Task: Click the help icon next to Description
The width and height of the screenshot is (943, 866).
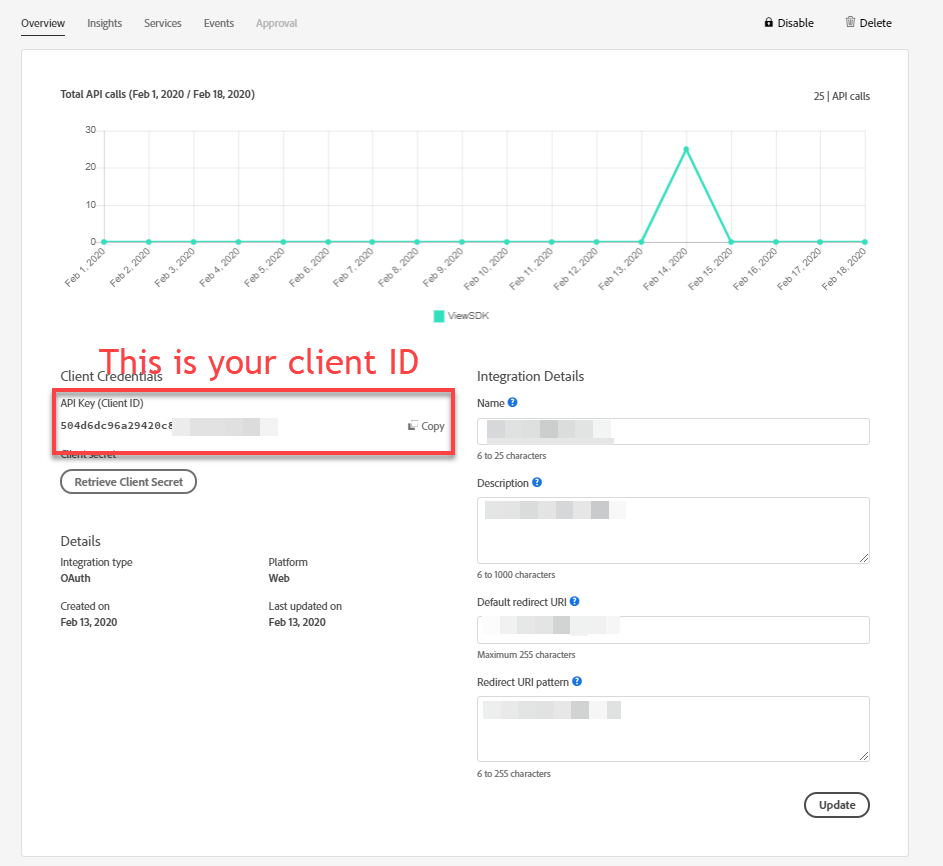Action: click(x=537, y=482)
